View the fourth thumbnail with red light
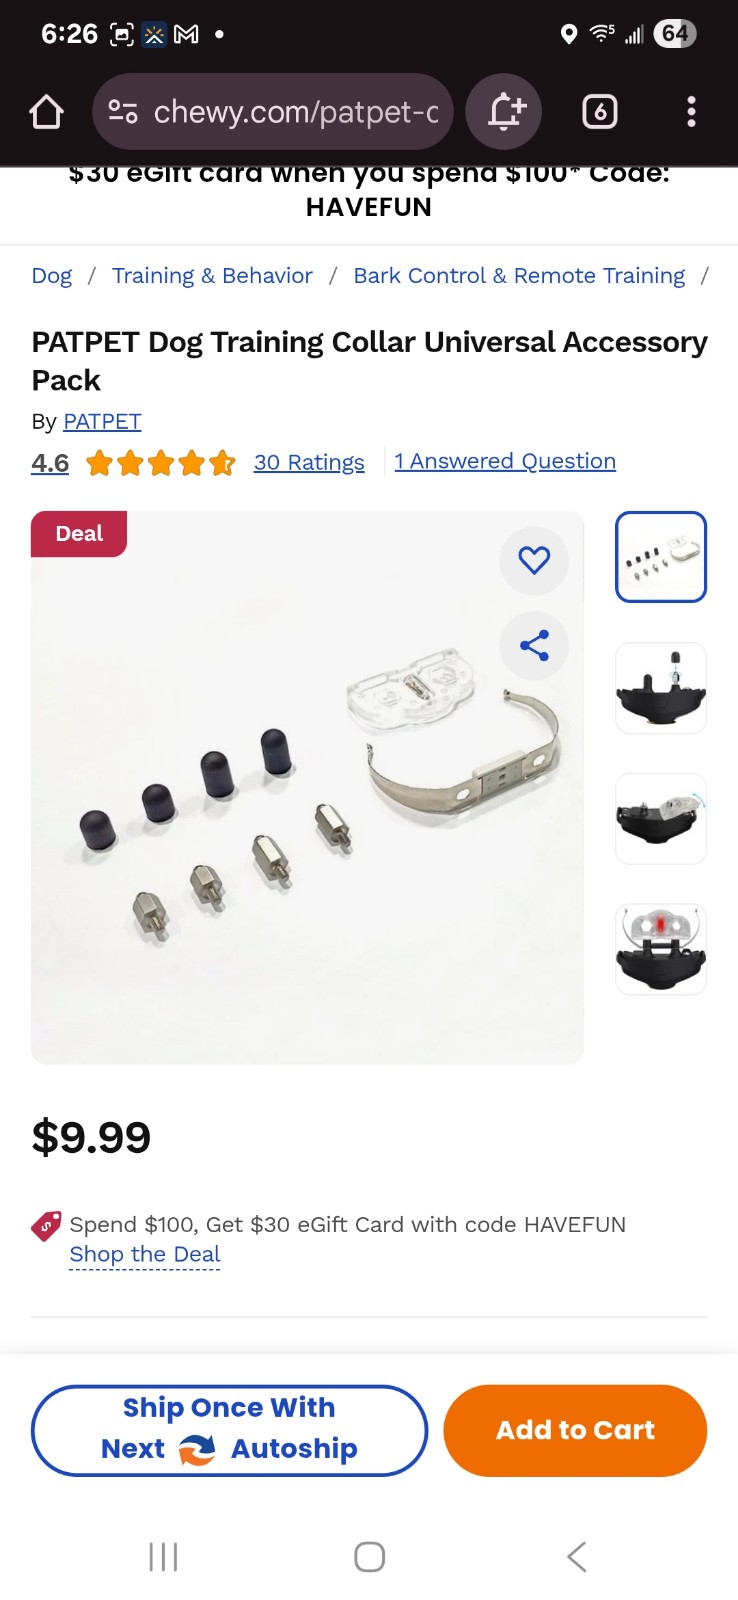Viewport: 738px width, 1600px height. click(x=661, y=950)
